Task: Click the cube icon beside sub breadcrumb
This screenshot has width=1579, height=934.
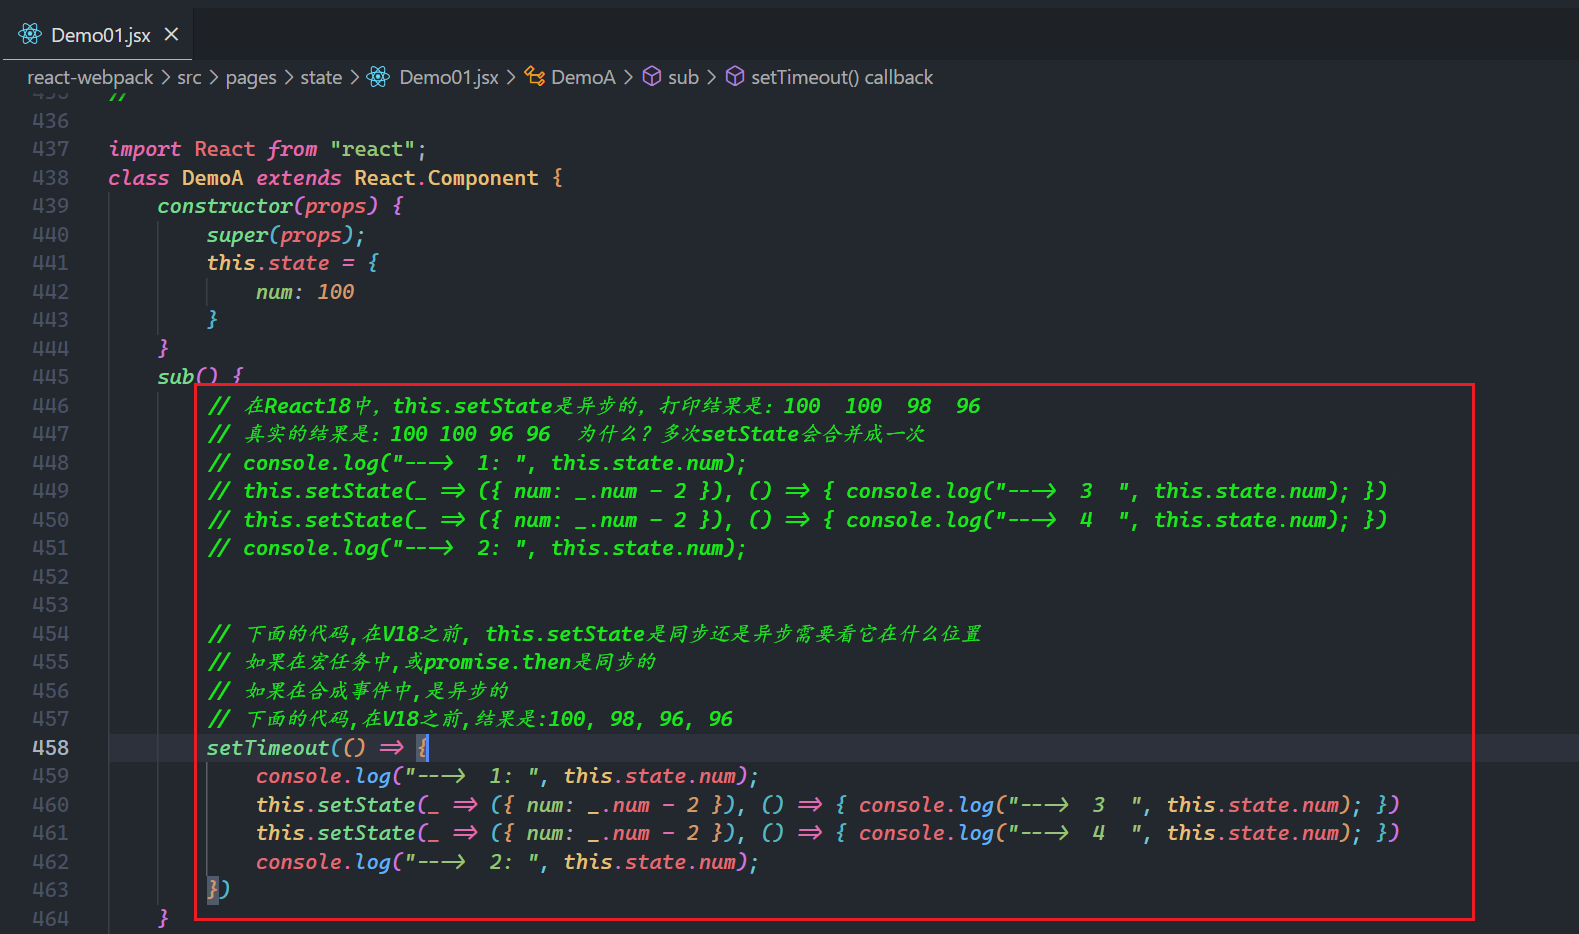Action: click(x=652, y=77)
